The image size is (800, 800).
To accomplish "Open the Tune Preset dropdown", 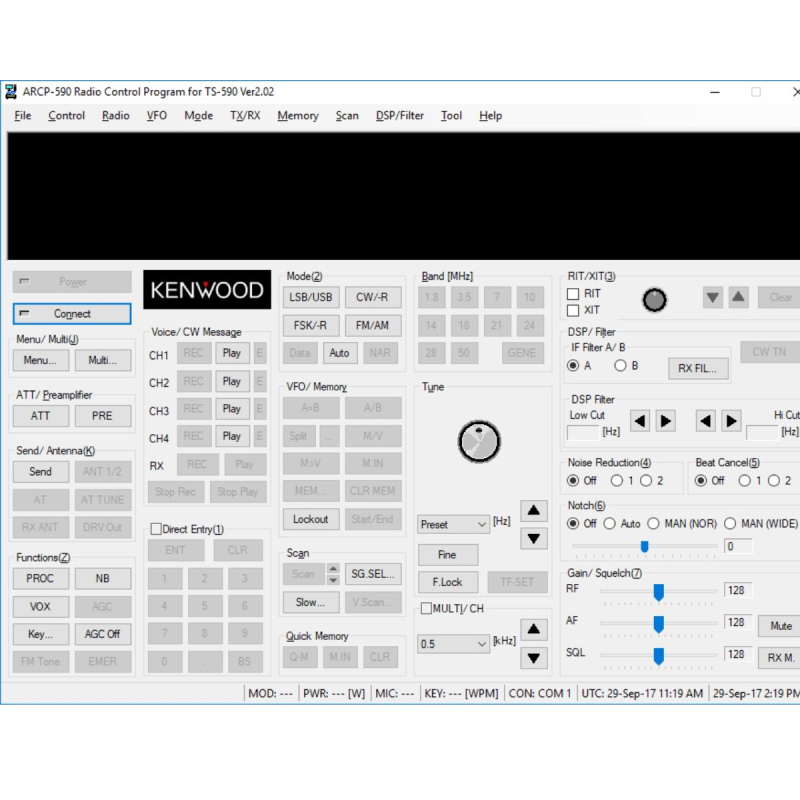I will (453, 524).
